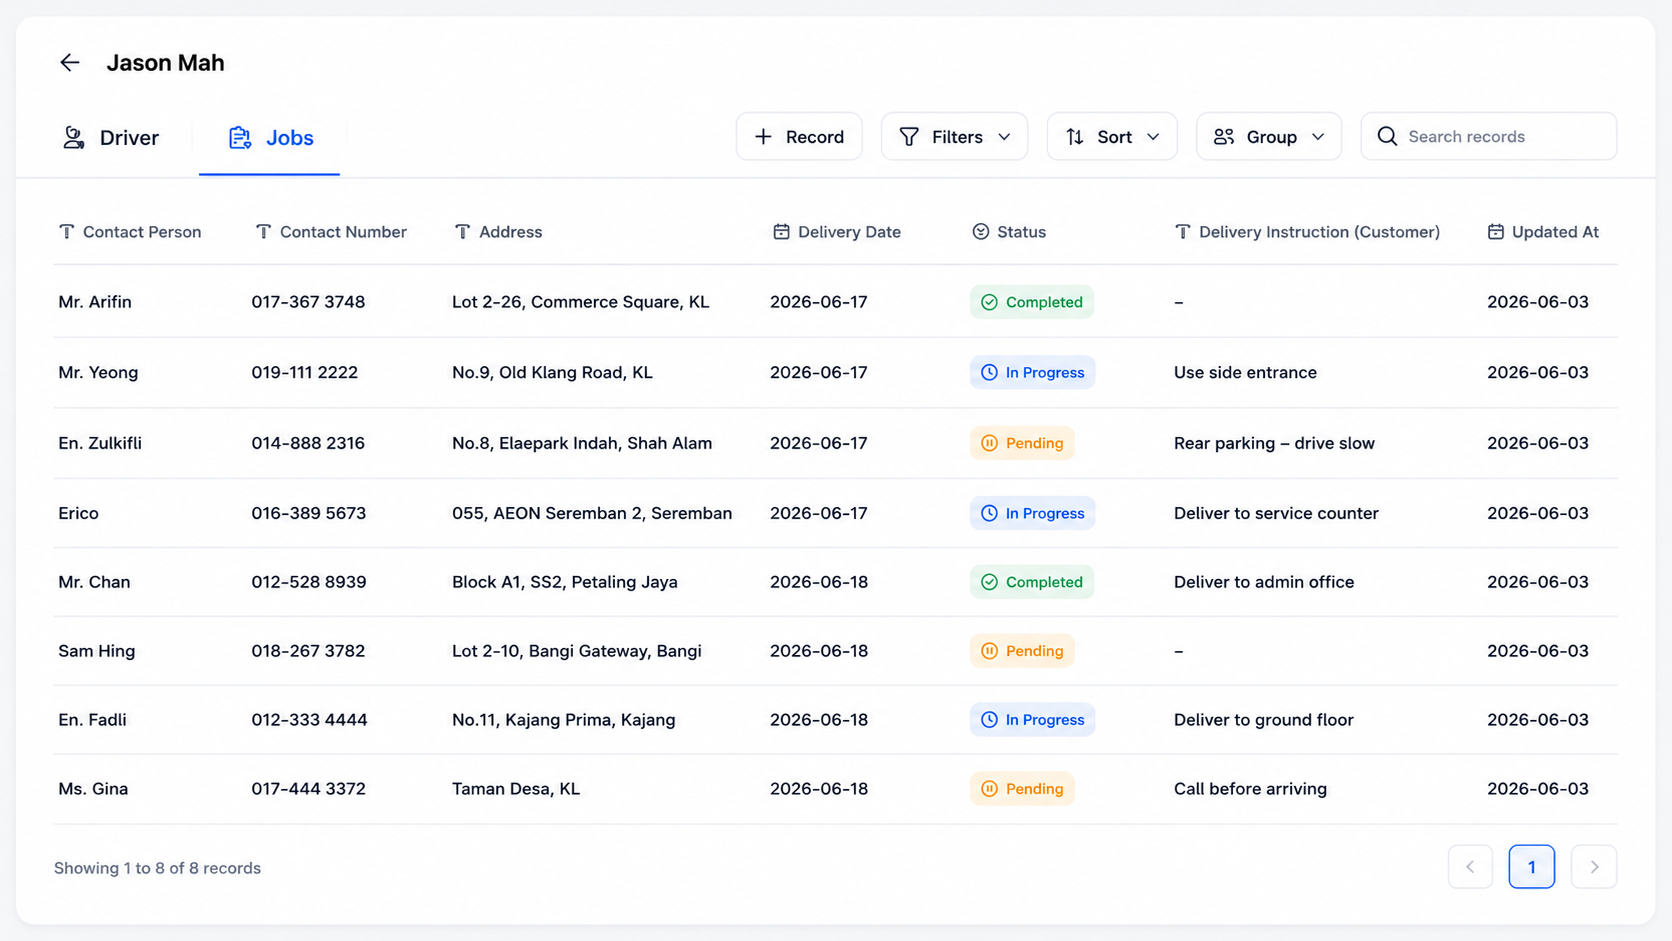
Task: Click Pending badge for Ms. Gina
Action: 1022,789
